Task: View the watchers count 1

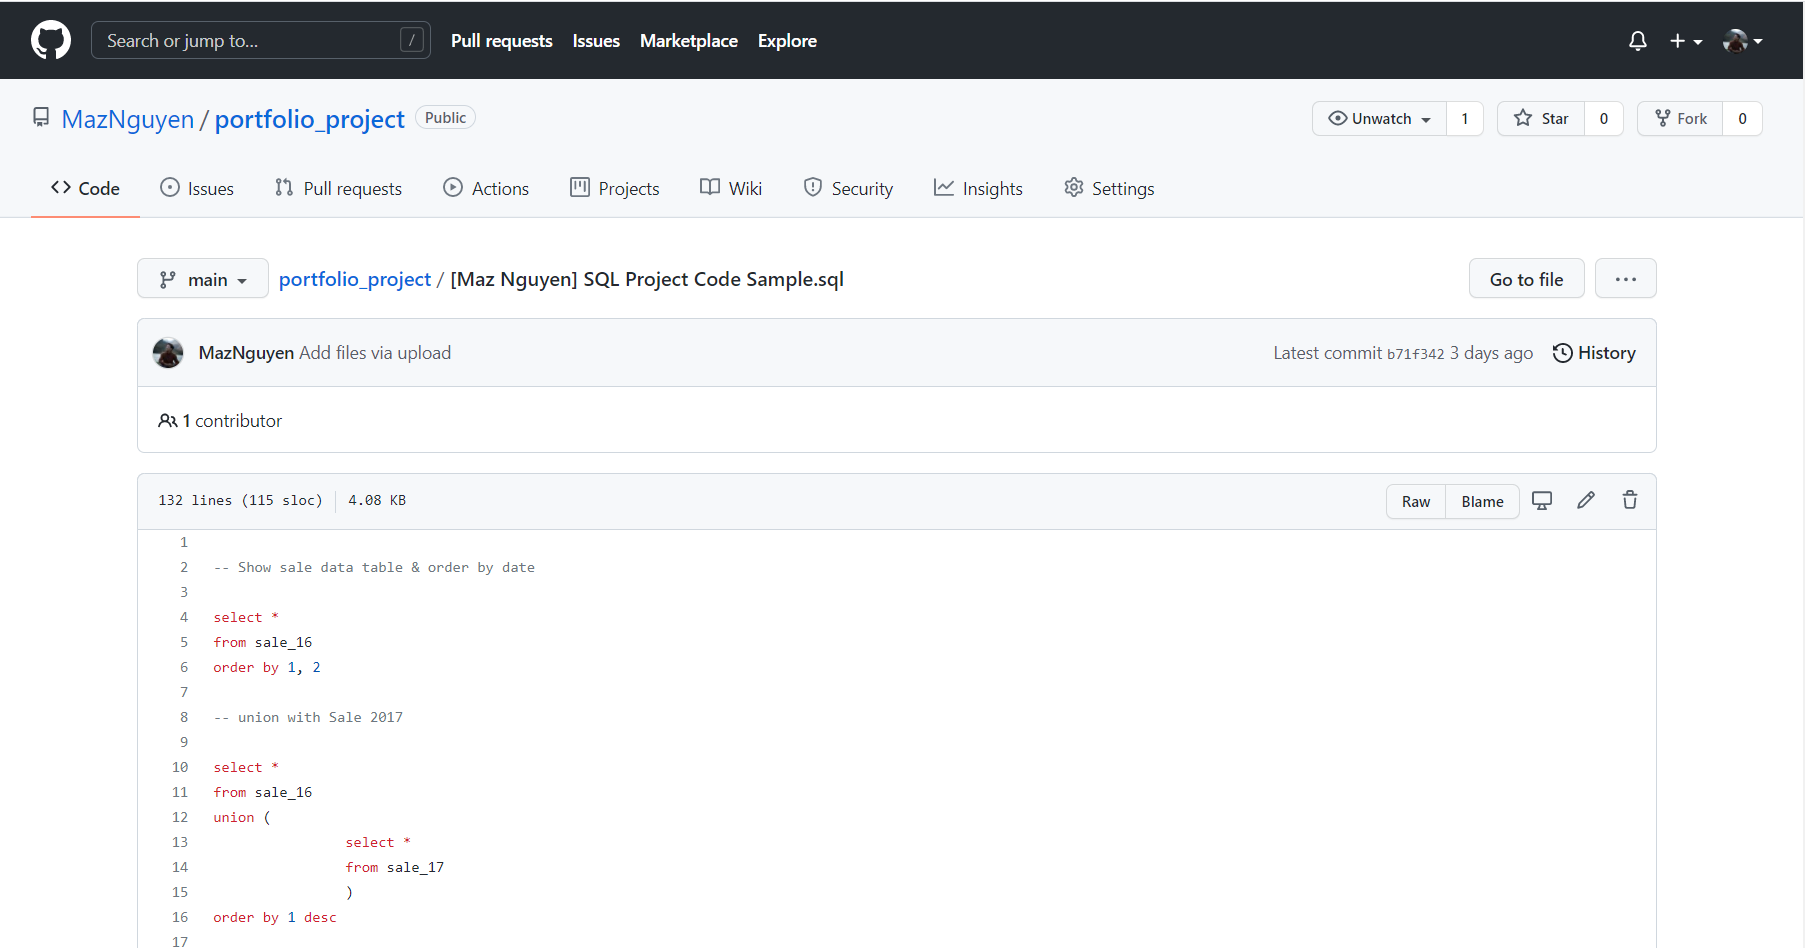Action: click(1465, 118)
